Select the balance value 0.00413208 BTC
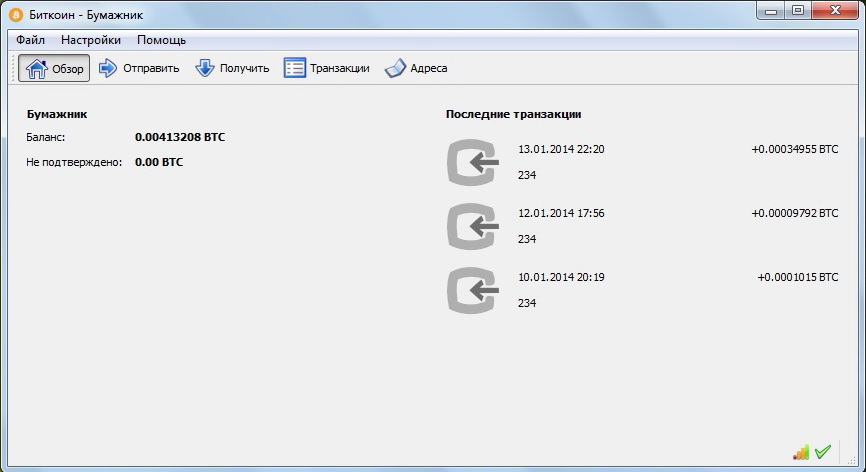 (180, 137)
